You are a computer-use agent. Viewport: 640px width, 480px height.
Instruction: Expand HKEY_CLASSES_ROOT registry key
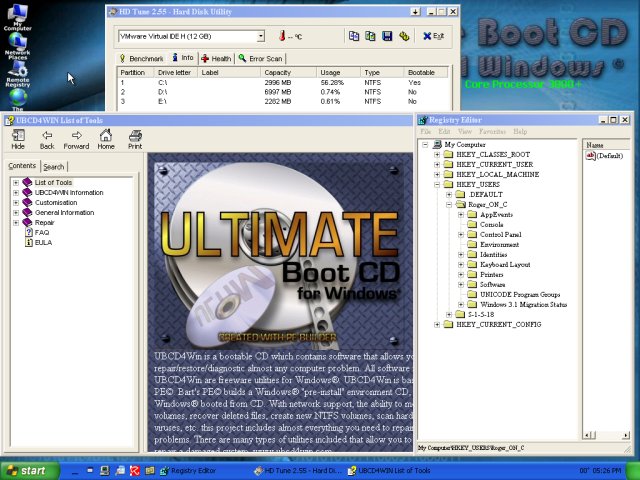(x=437, y=154)
